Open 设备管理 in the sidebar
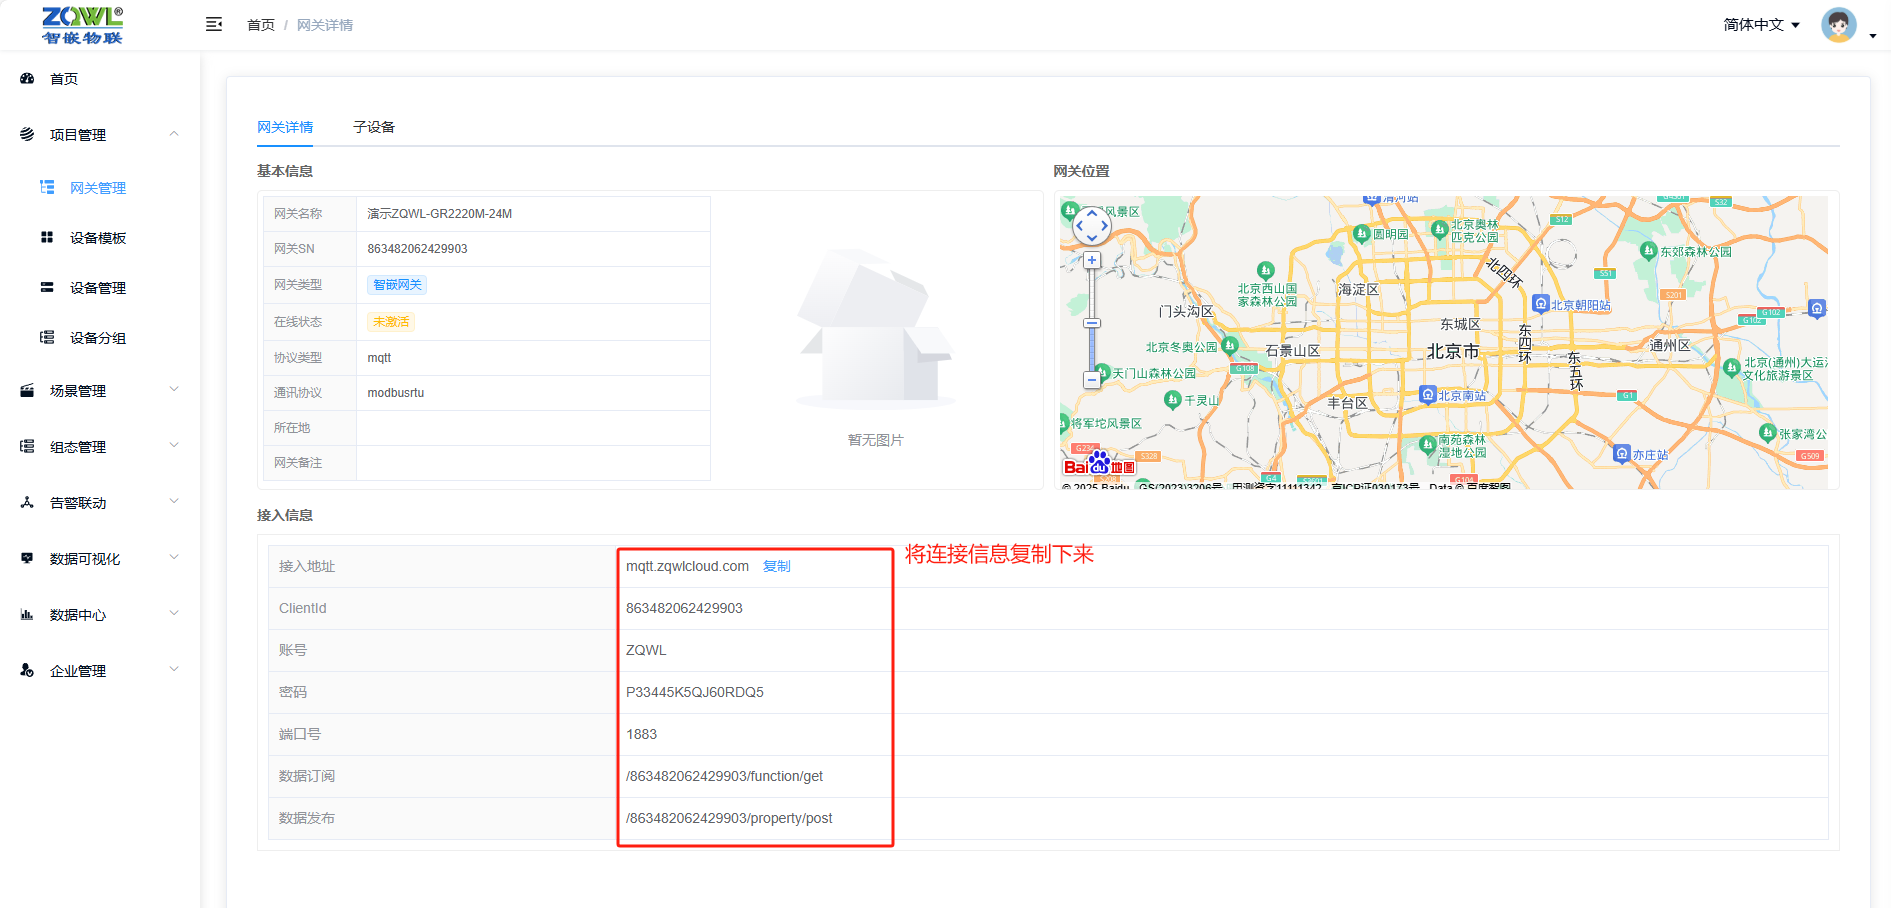Image resolution: width=1891 pixels, height=908 pixels. [98, 288]
